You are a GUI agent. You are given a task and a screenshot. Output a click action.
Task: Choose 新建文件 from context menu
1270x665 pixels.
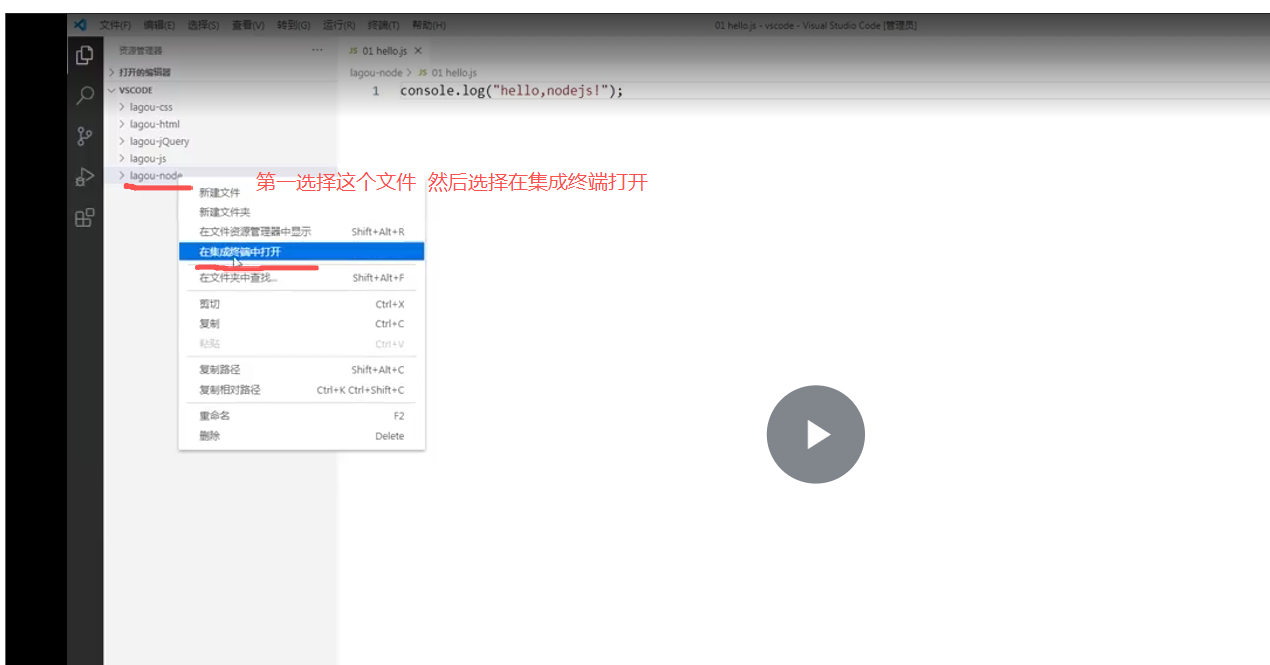click(301, 192)
